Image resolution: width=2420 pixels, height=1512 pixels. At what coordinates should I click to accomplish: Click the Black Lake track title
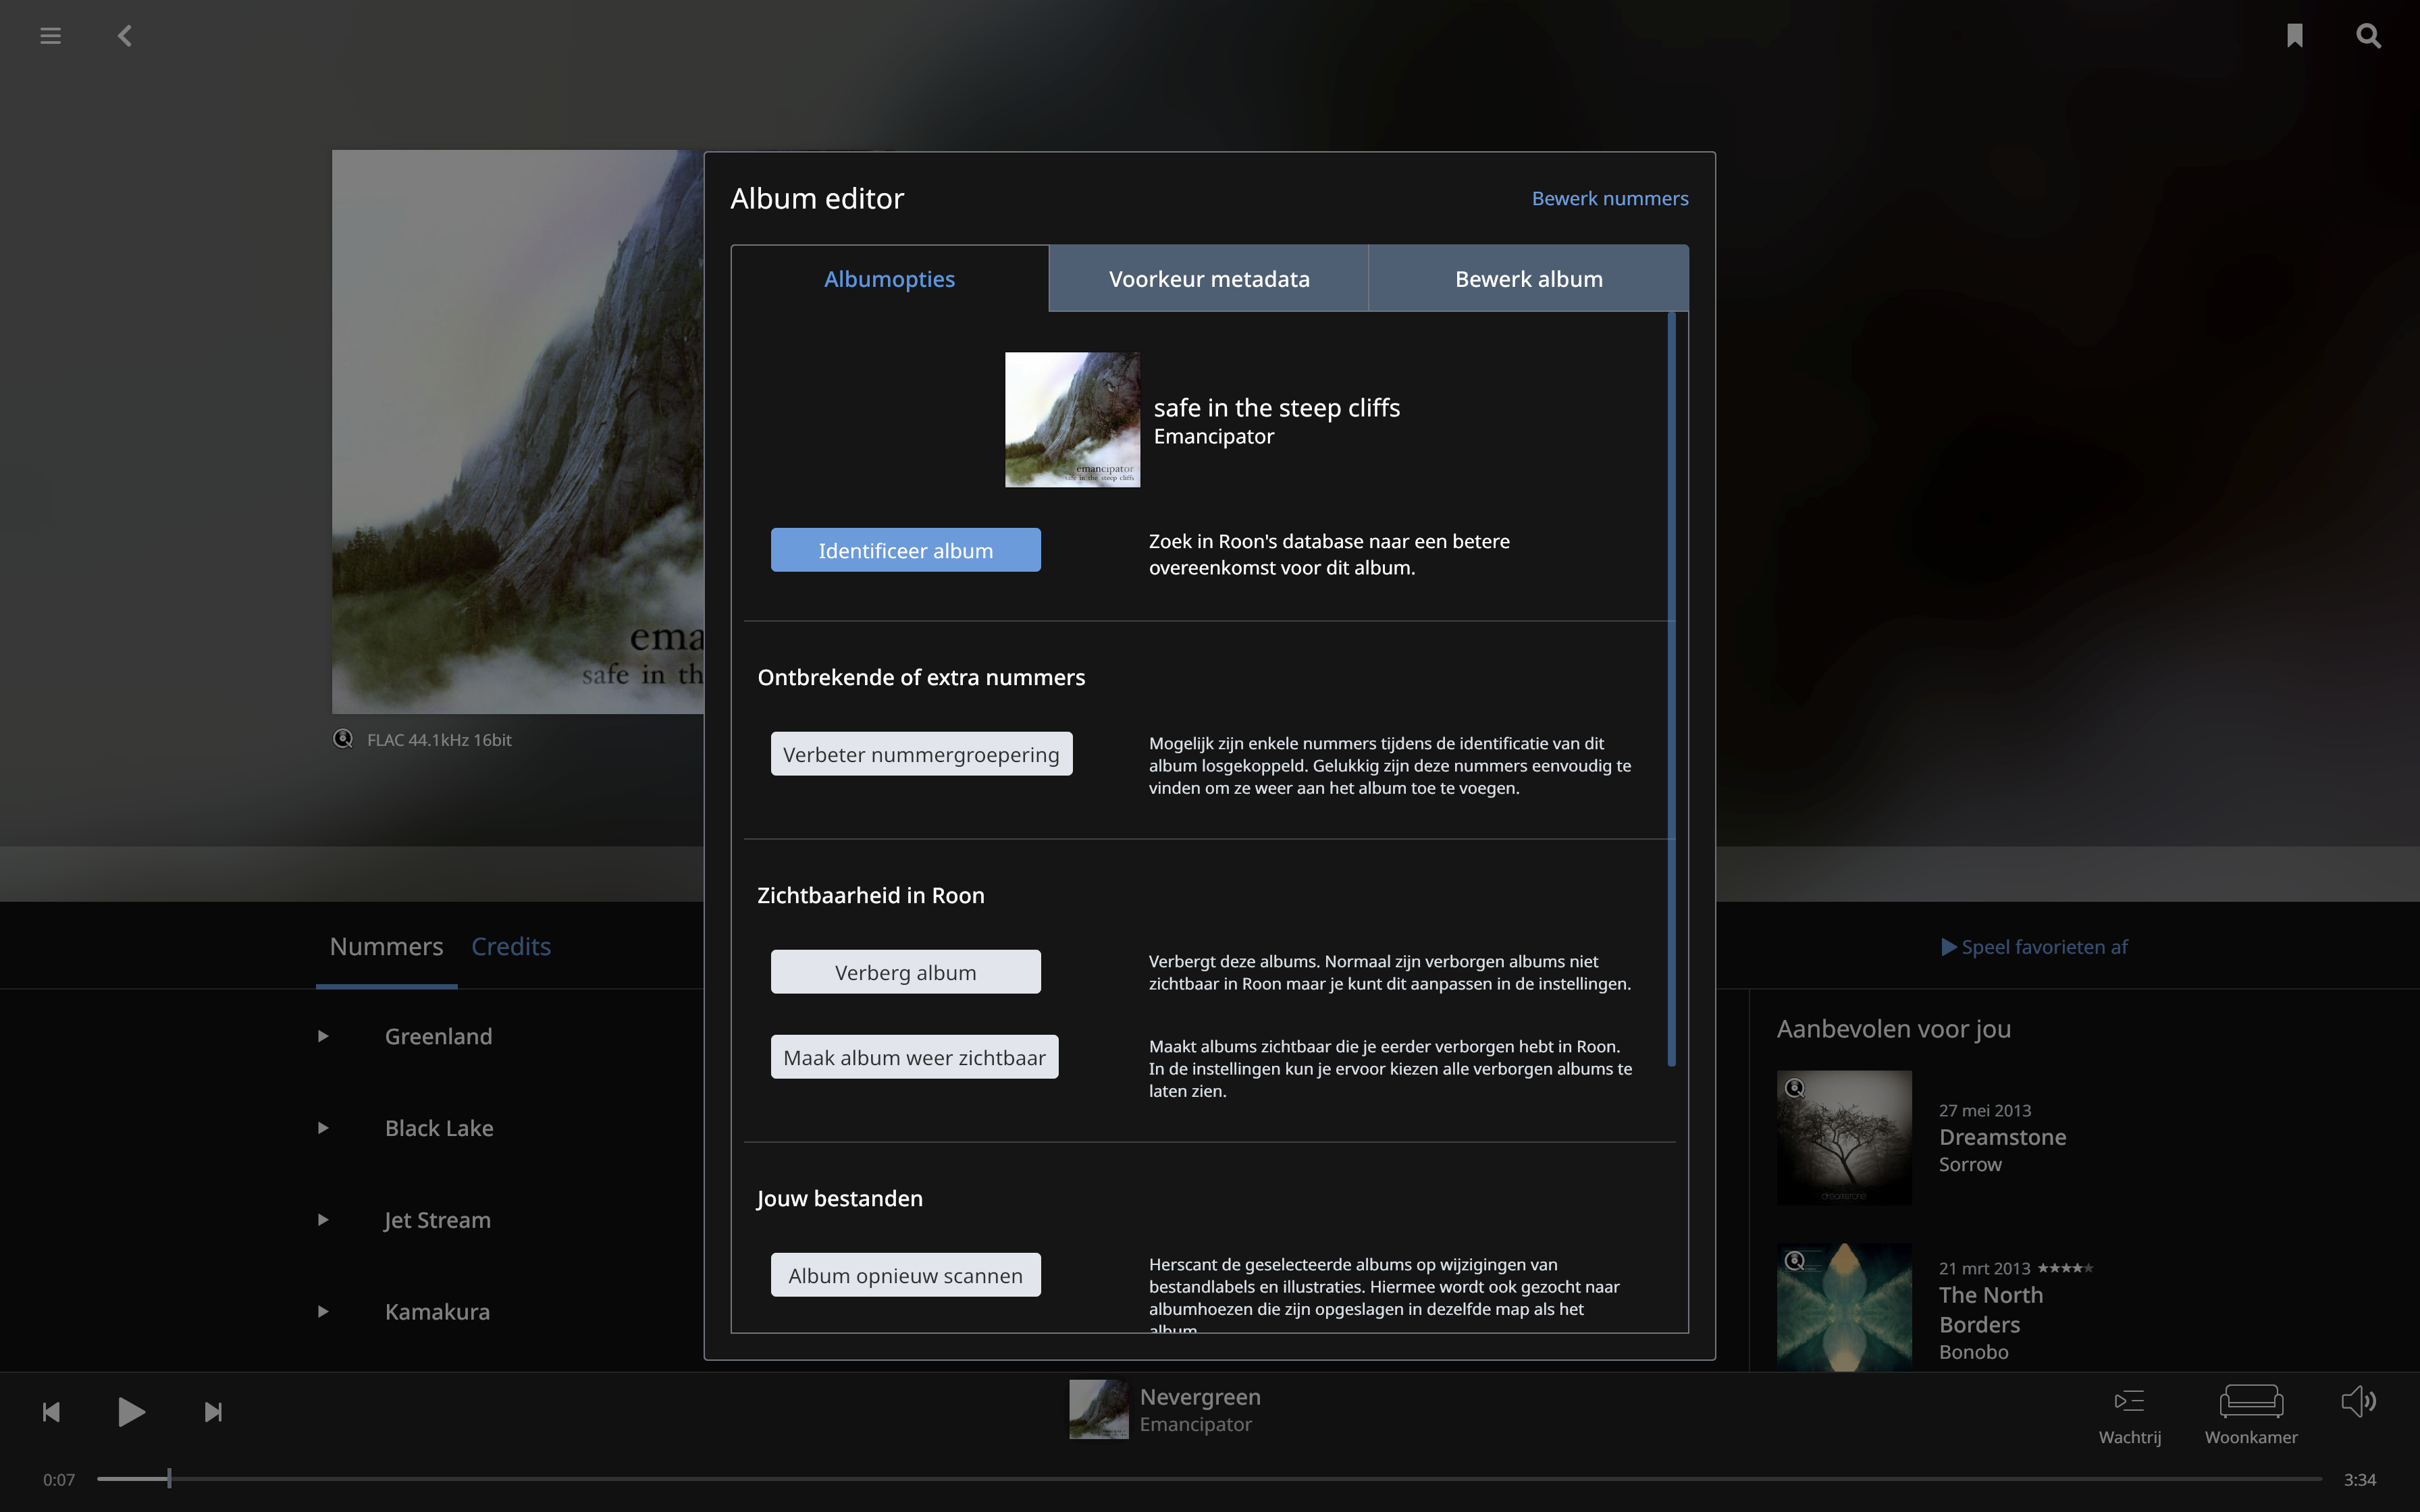439,1128
